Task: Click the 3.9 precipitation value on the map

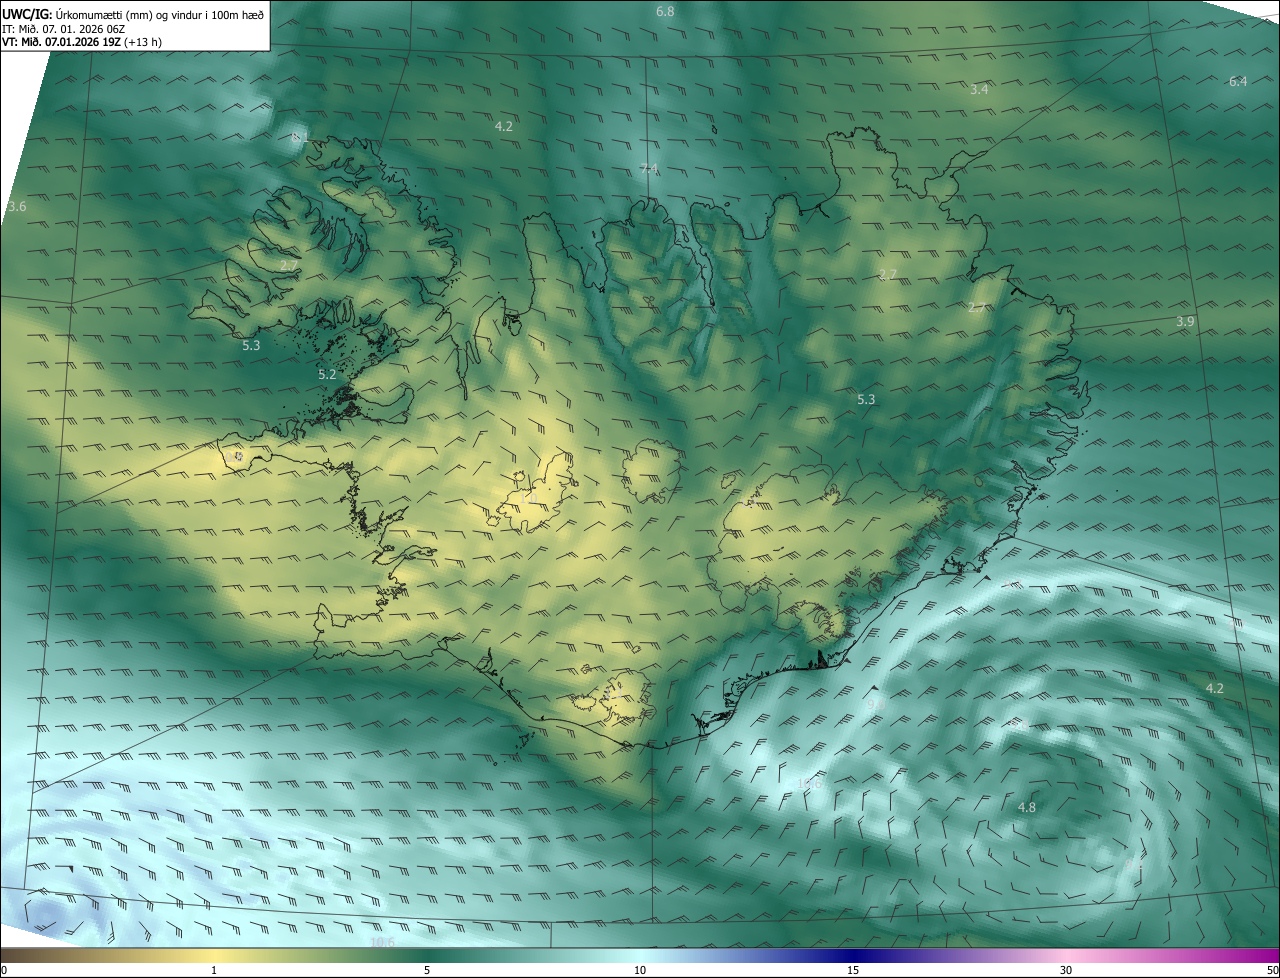Action: pyautogui.click(x=1185, y=321)
